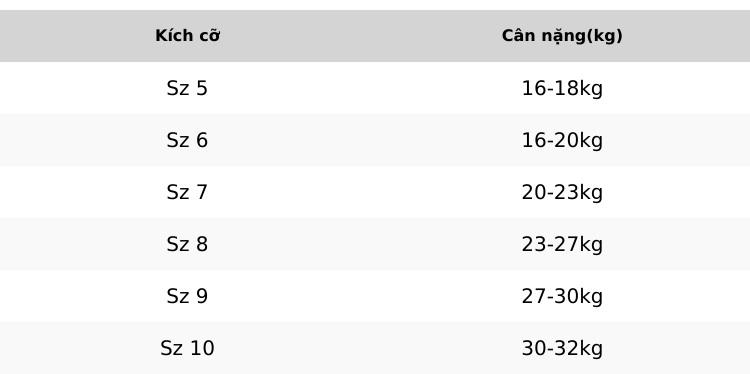The width and height of the screenshot is (750, 374).
Task: Click the Kích cỡ column header
Action: tap(188, 36)
